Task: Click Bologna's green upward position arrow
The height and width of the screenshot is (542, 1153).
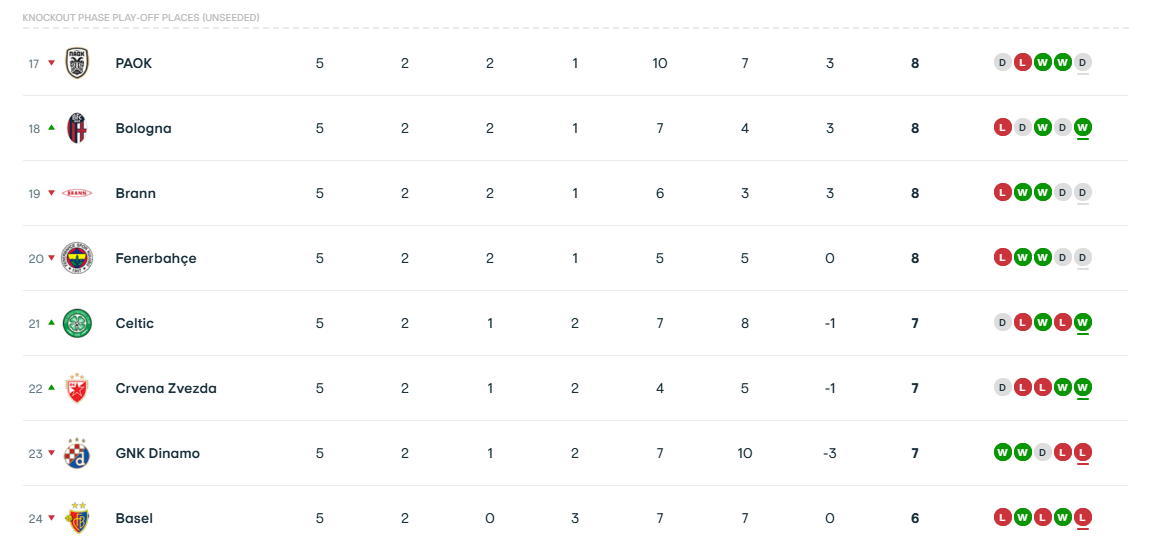Action: point(51,128)
